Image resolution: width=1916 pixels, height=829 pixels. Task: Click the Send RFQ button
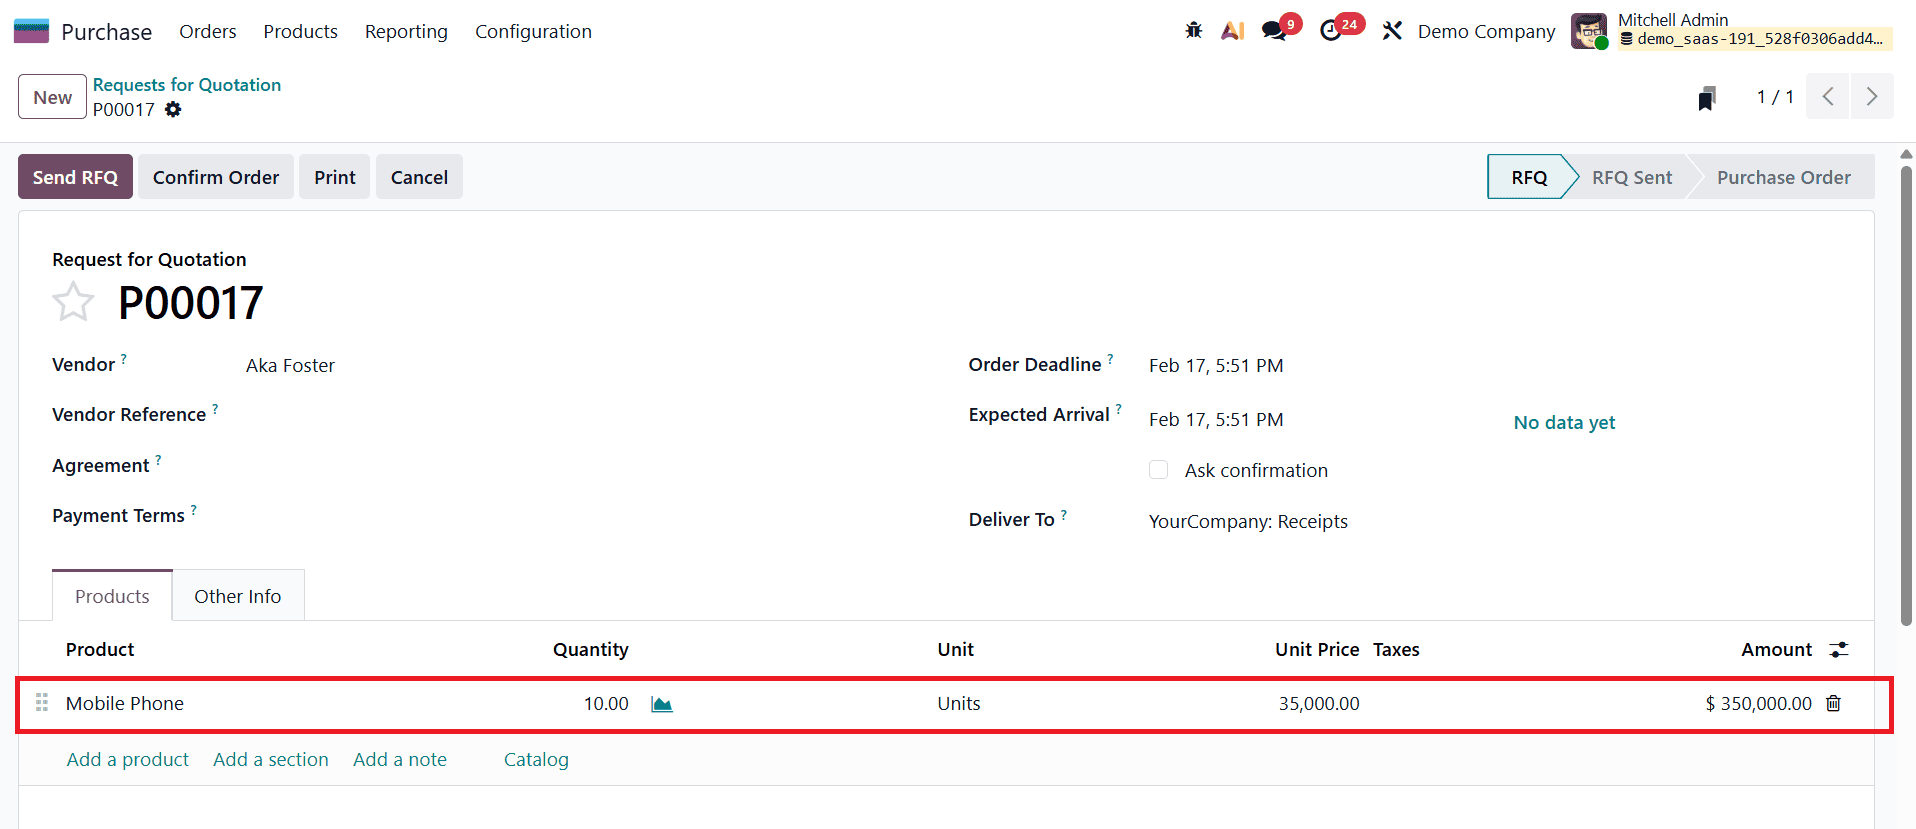pyautogui.click(x=75, y=176)
